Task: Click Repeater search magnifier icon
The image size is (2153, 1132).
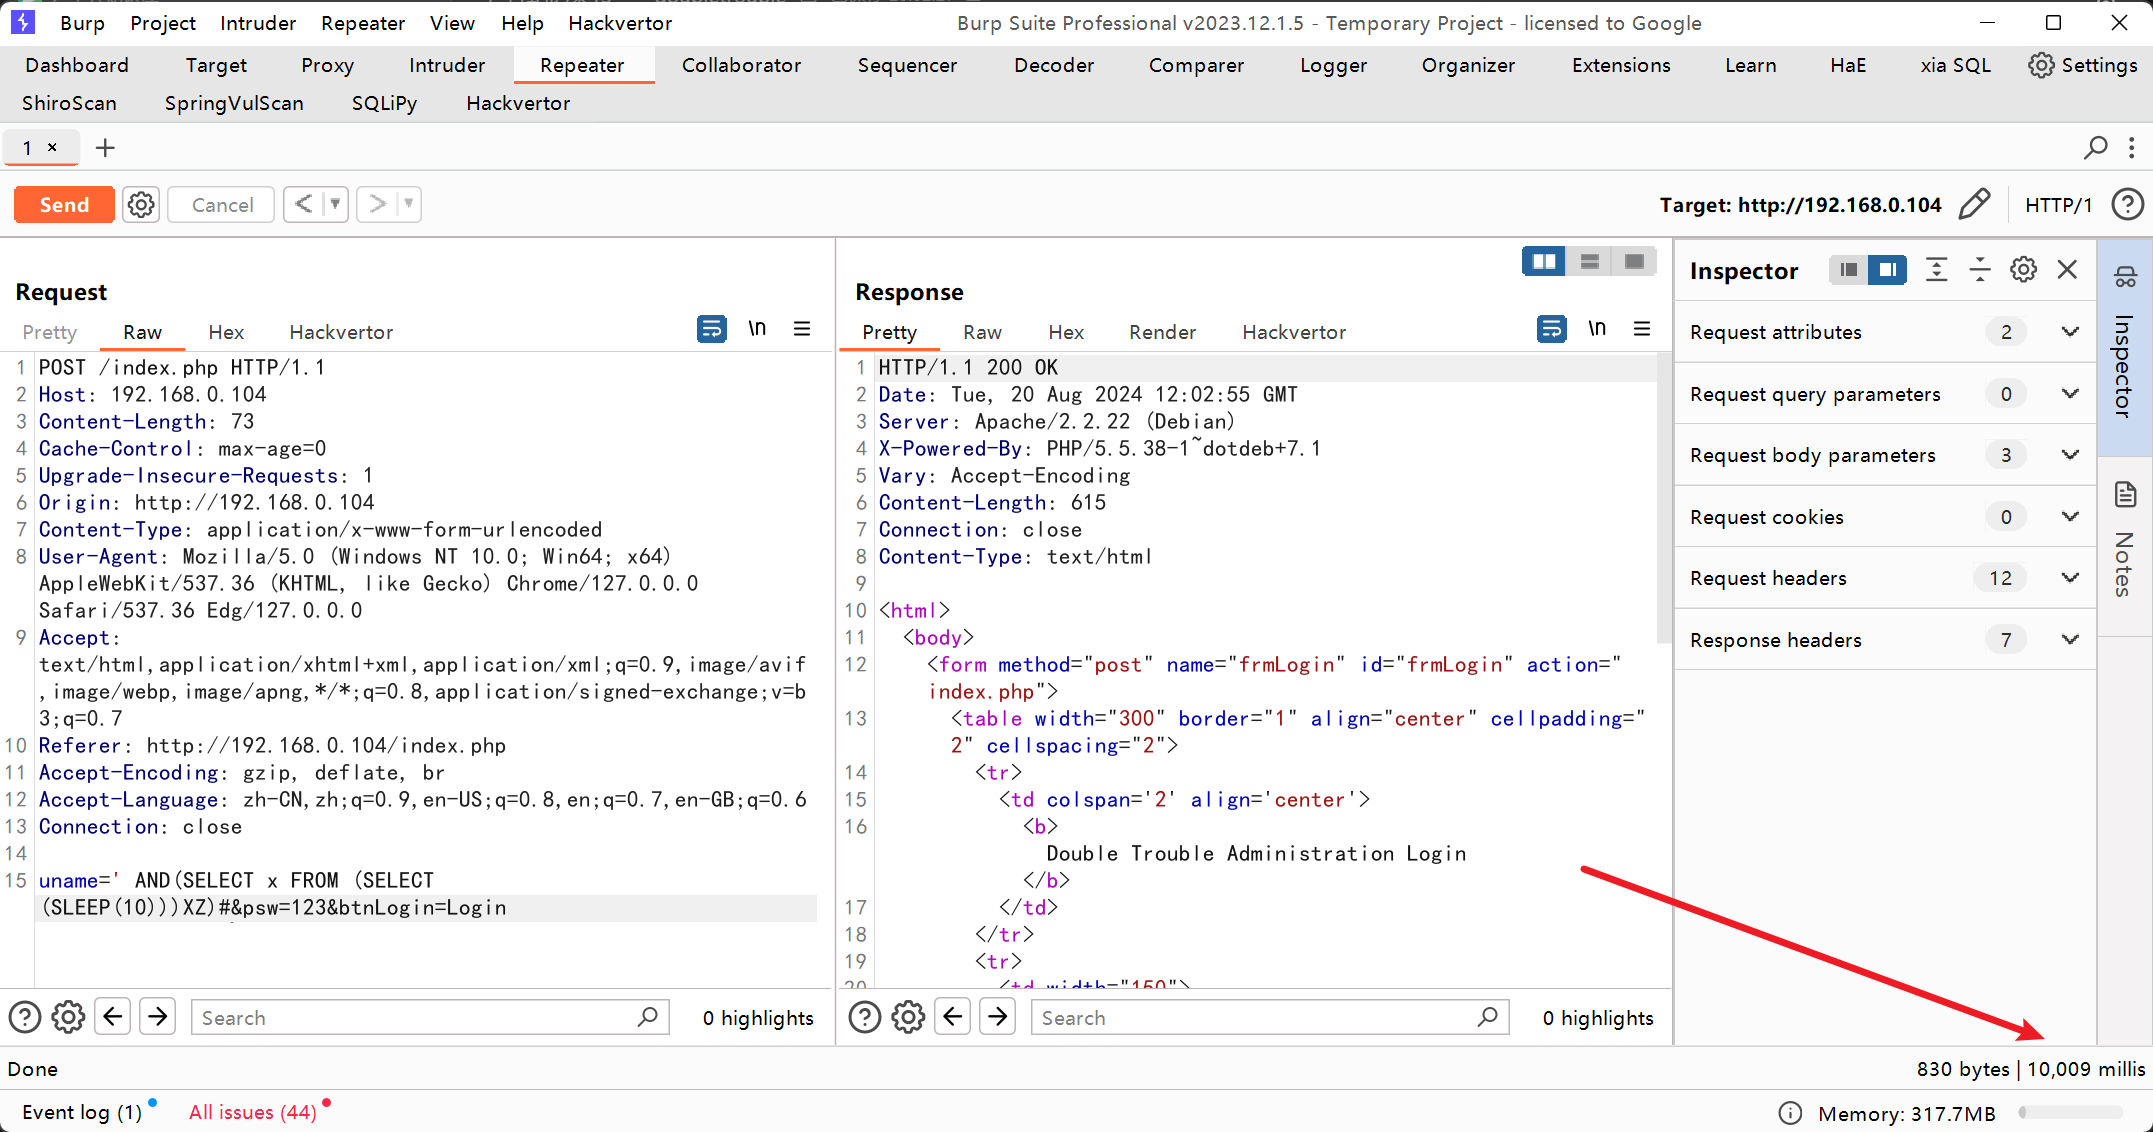Action: 2095,148
